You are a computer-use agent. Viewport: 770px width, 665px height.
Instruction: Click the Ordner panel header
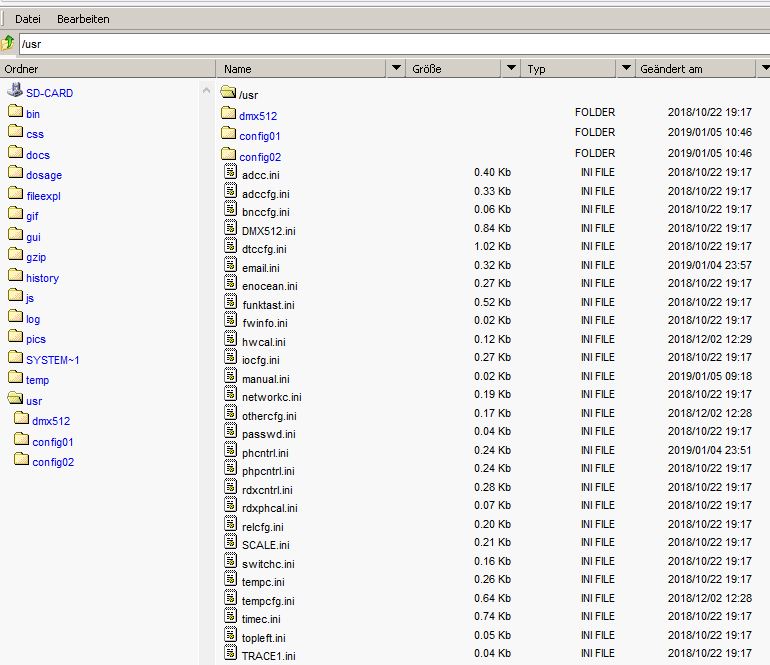pyautogui.click(x=108, y=69)
